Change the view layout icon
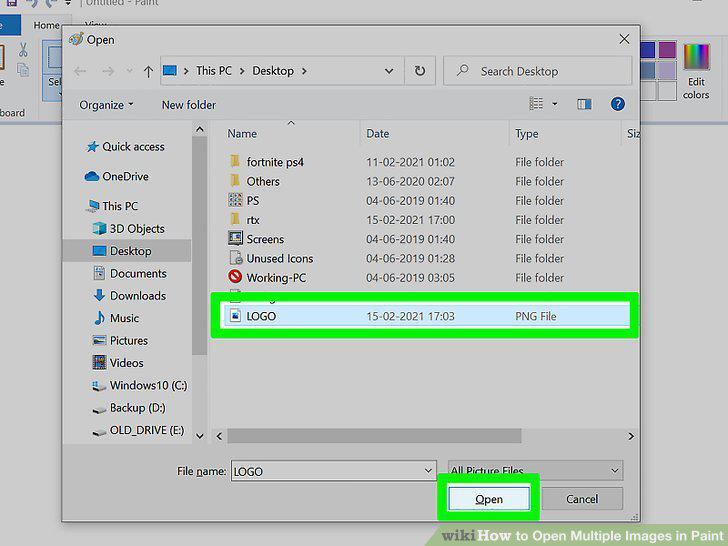Screen dimensions: 728x546 coord(536,104)
